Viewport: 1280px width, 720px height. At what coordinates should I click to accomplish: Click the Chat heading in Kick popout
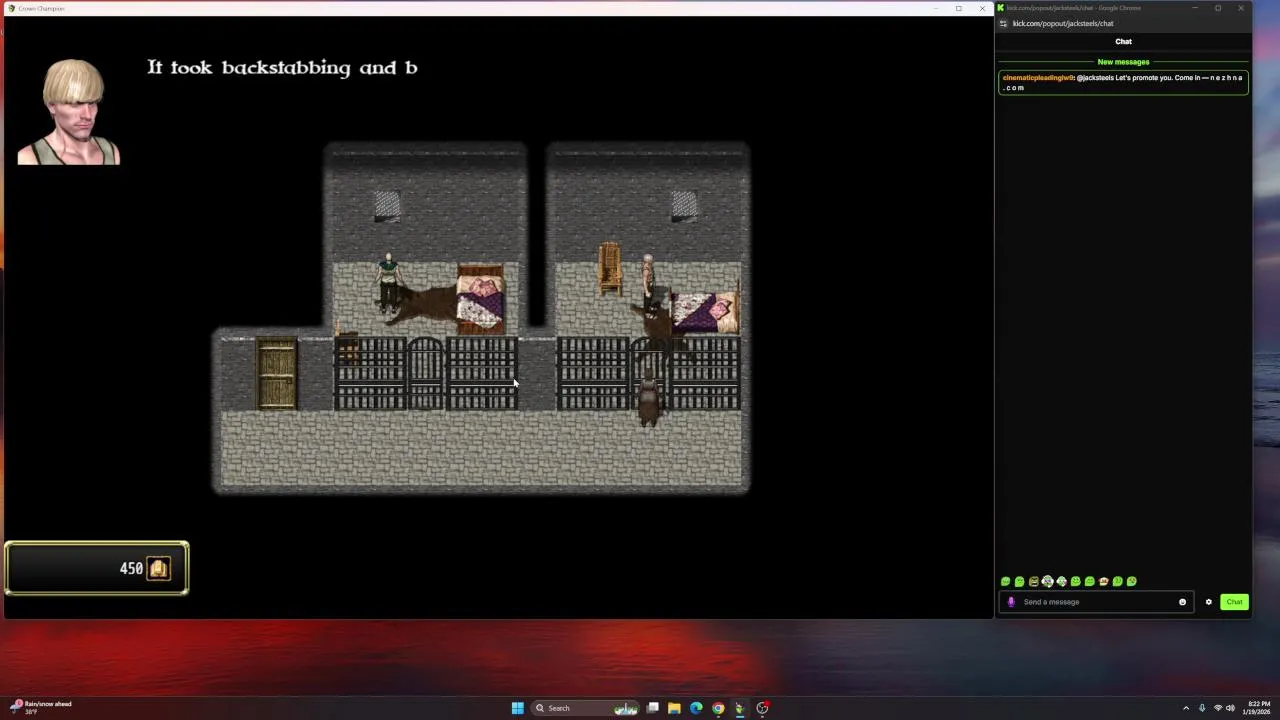[x=1123, y=42]
